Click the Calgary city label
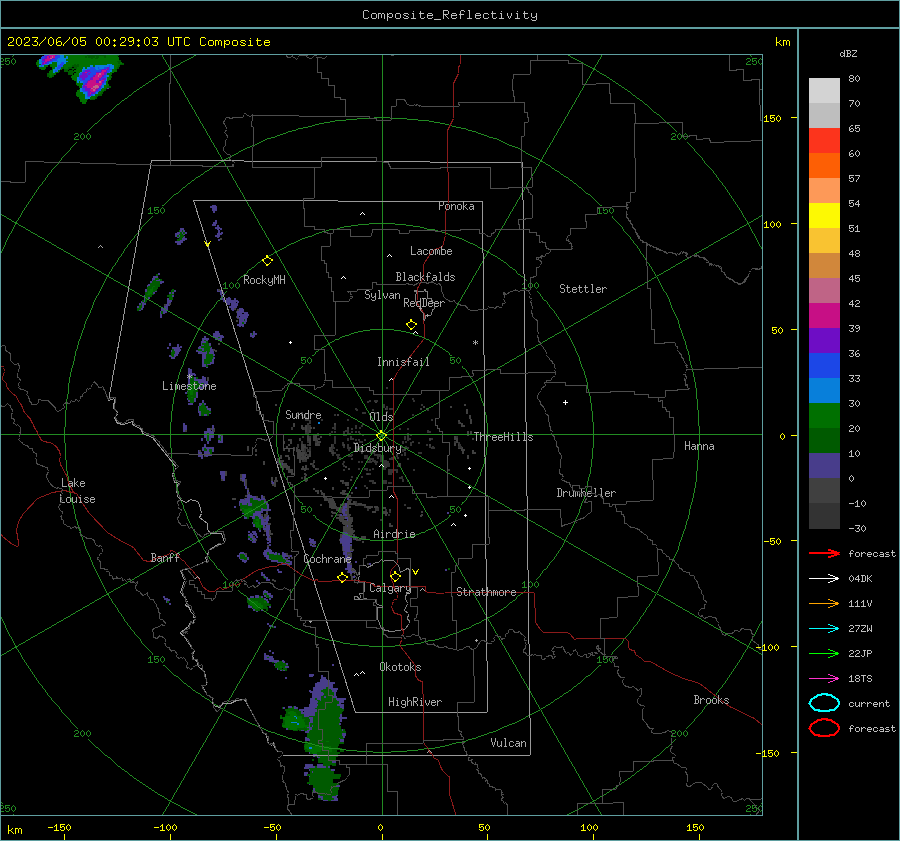 click(x=390, y=588)
